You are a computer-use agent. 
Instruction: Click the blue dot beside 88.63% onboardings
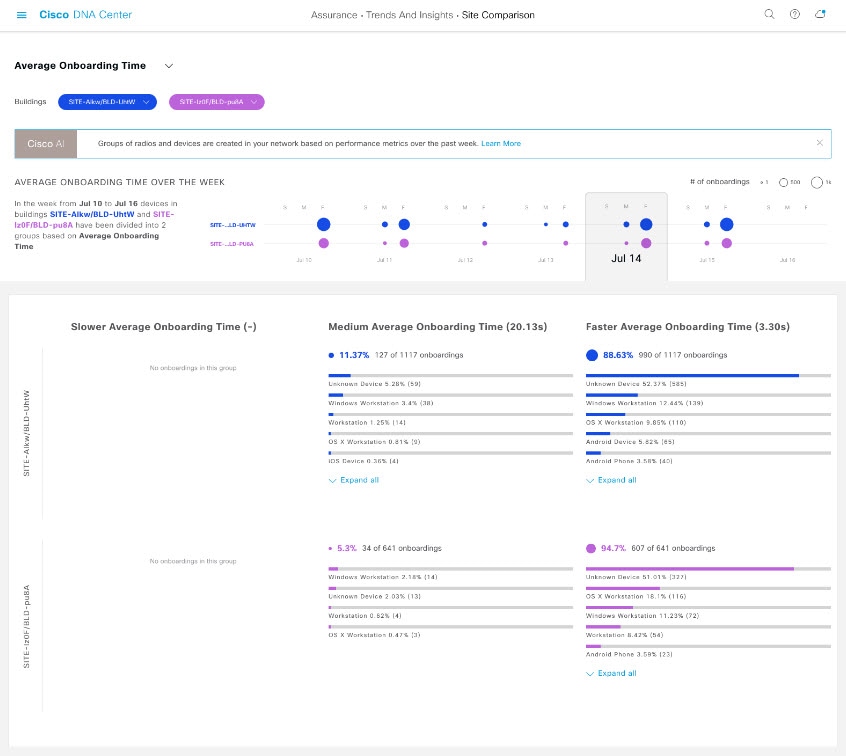pos(592,355)
